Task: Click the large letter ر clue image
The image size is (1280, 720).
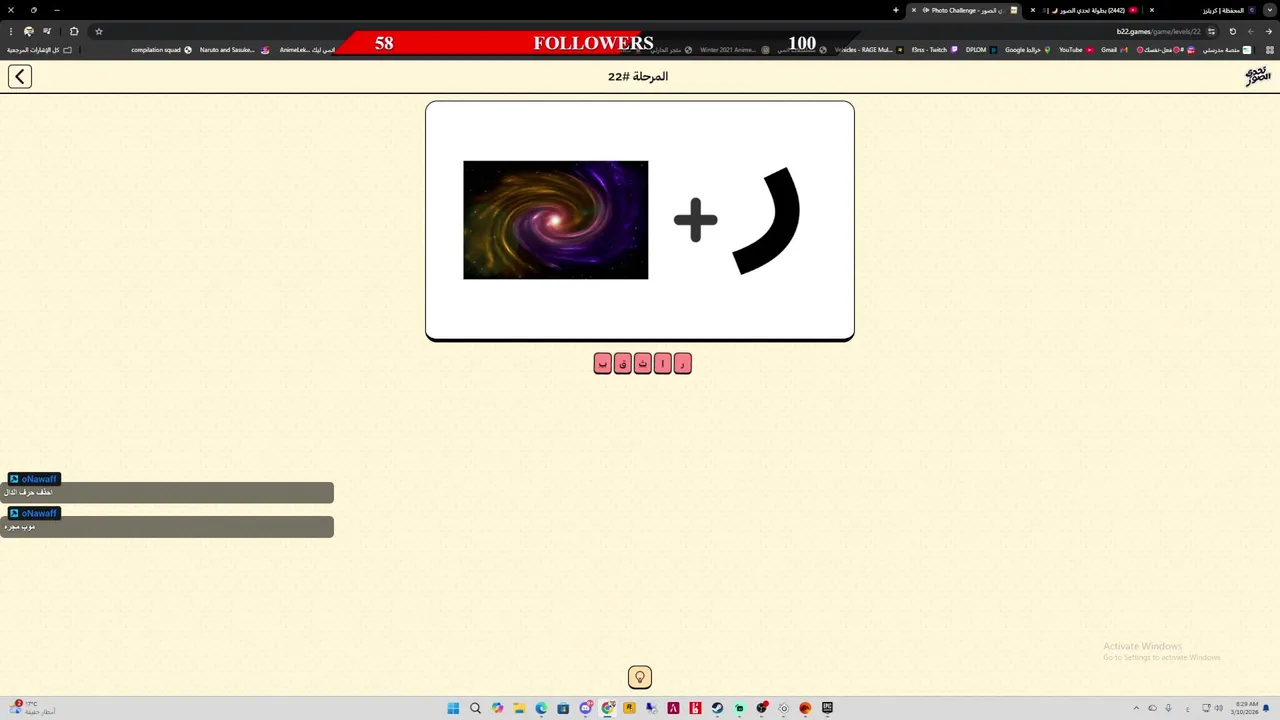Action: (x=767, y=220)
